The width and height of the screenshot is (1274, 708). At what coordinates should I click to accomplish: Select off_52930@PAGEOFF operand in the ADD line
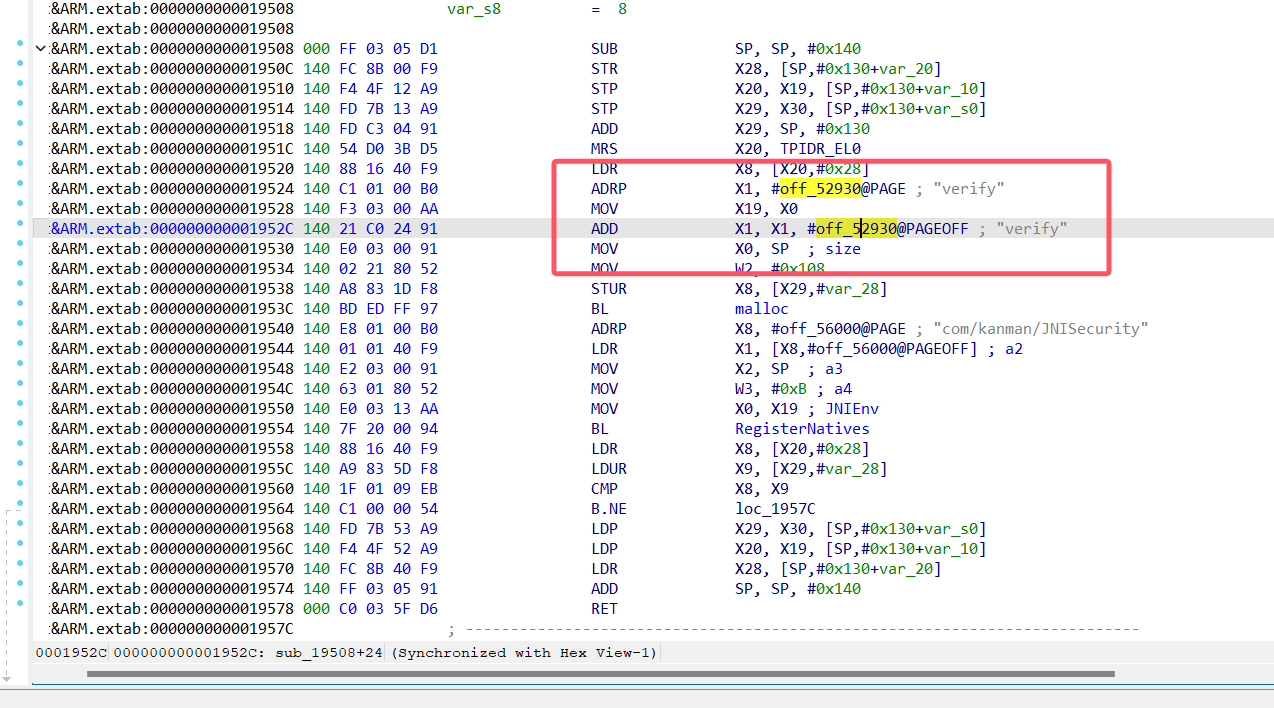point(890,229)
